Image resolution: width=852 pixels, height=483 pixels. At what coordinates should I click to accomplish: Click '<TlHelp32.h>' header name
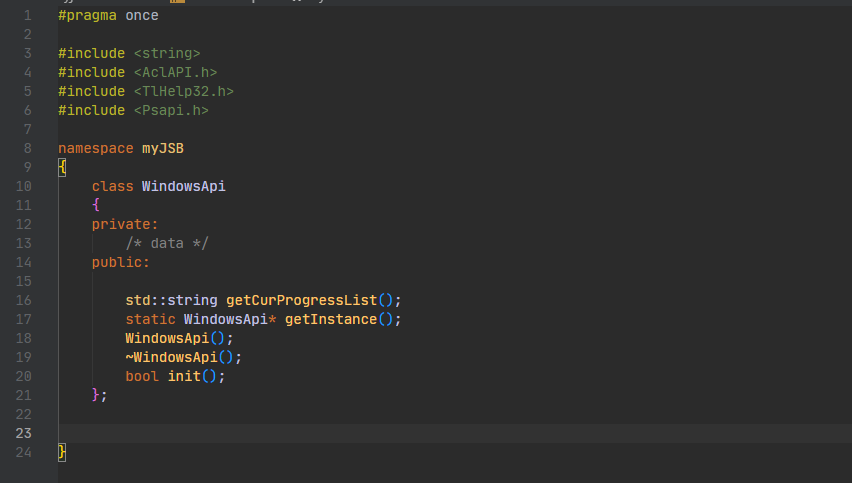pyautogui.click(x=184, y=91)
